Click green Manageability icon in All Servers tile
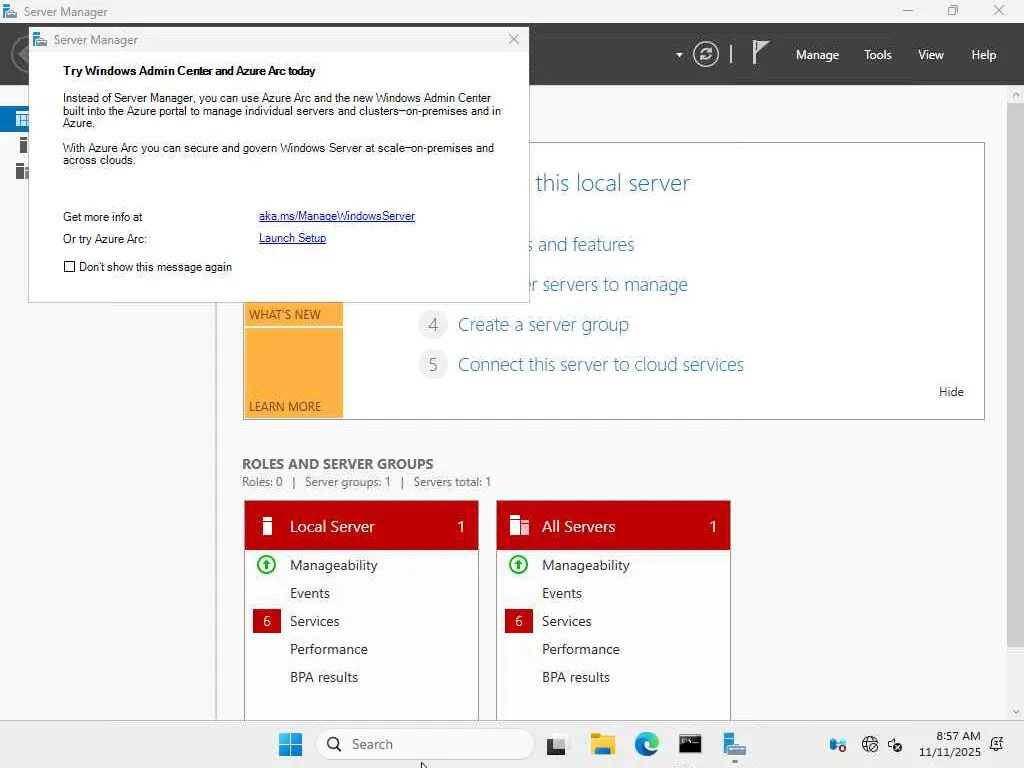Image resolution: width=1024 pixels, height=768 pixels. tap(519, 564)
